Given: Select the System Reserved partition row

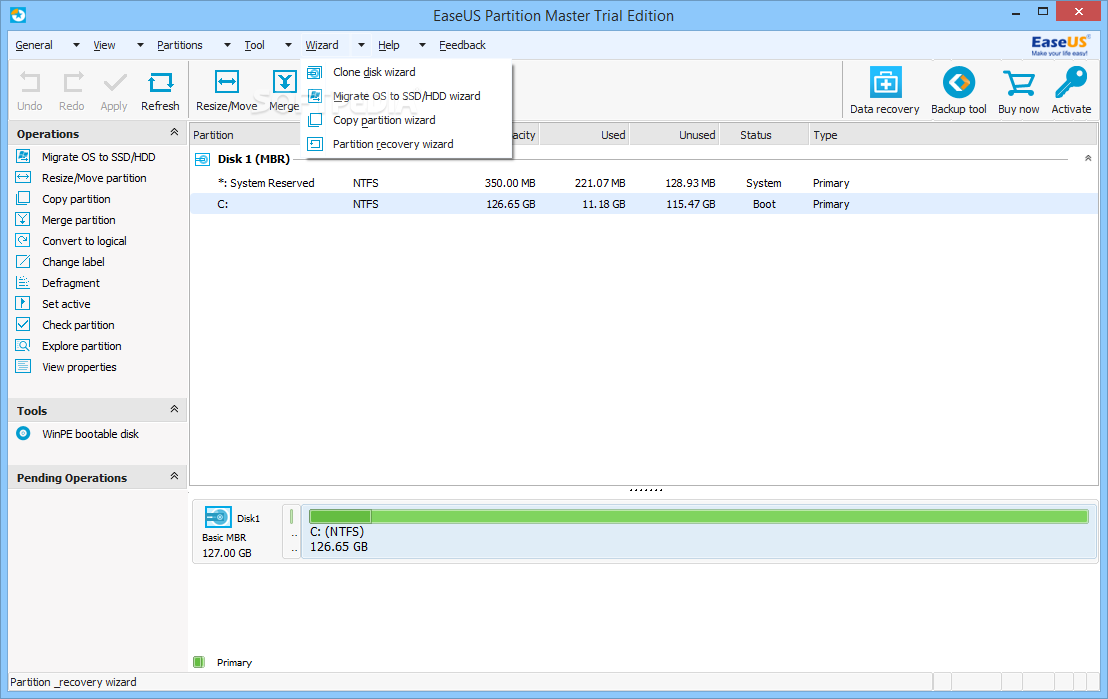Looking at the screenshot, I should [643, 183].
